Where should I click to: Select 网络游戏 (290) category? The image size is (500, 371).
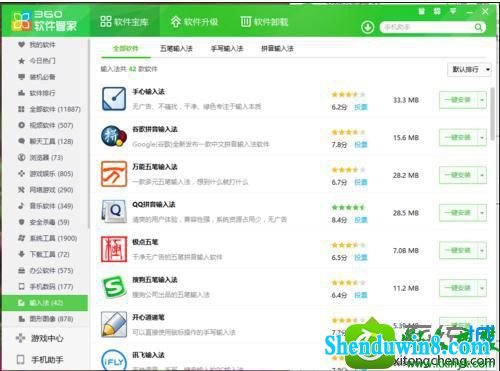pyautogui.click(x=45, y=190)
